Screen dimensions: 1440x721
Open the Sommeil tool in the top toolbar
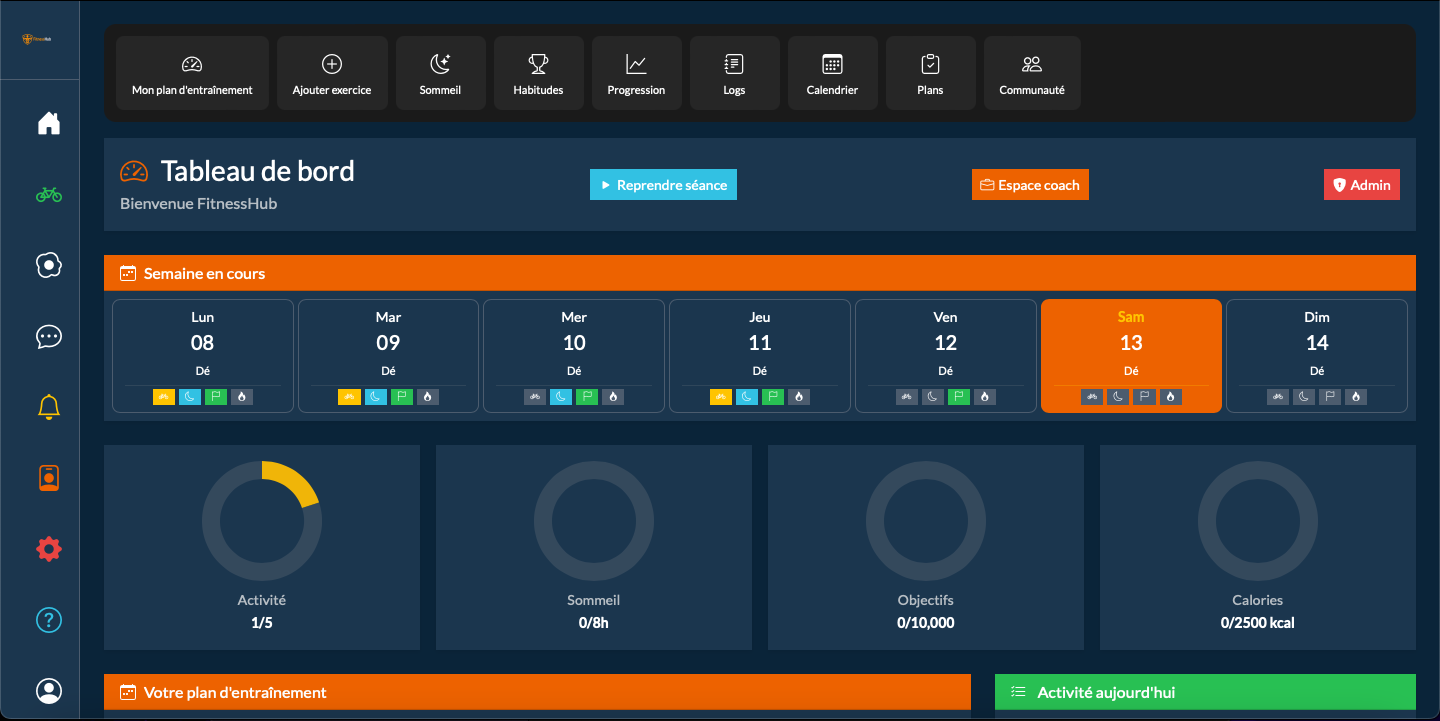(440, 72)
